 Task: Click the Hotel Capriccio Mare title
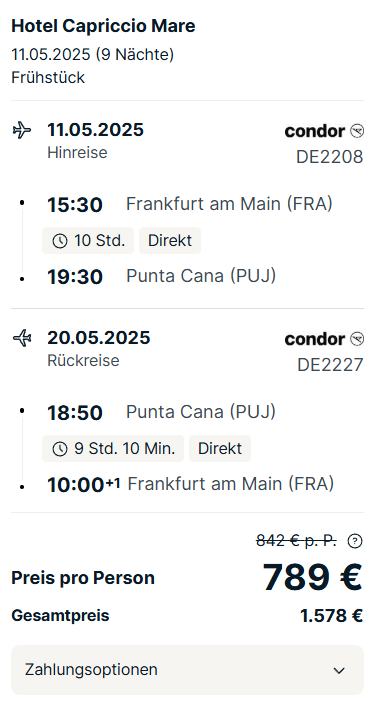[103, 26]
